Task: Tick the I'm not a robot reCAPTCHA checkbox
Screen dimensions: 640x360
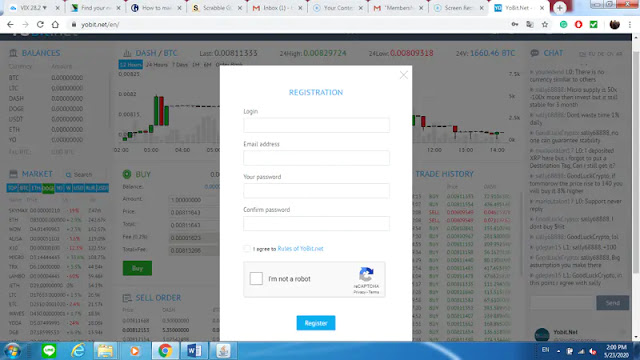Action: coord(256,279)
